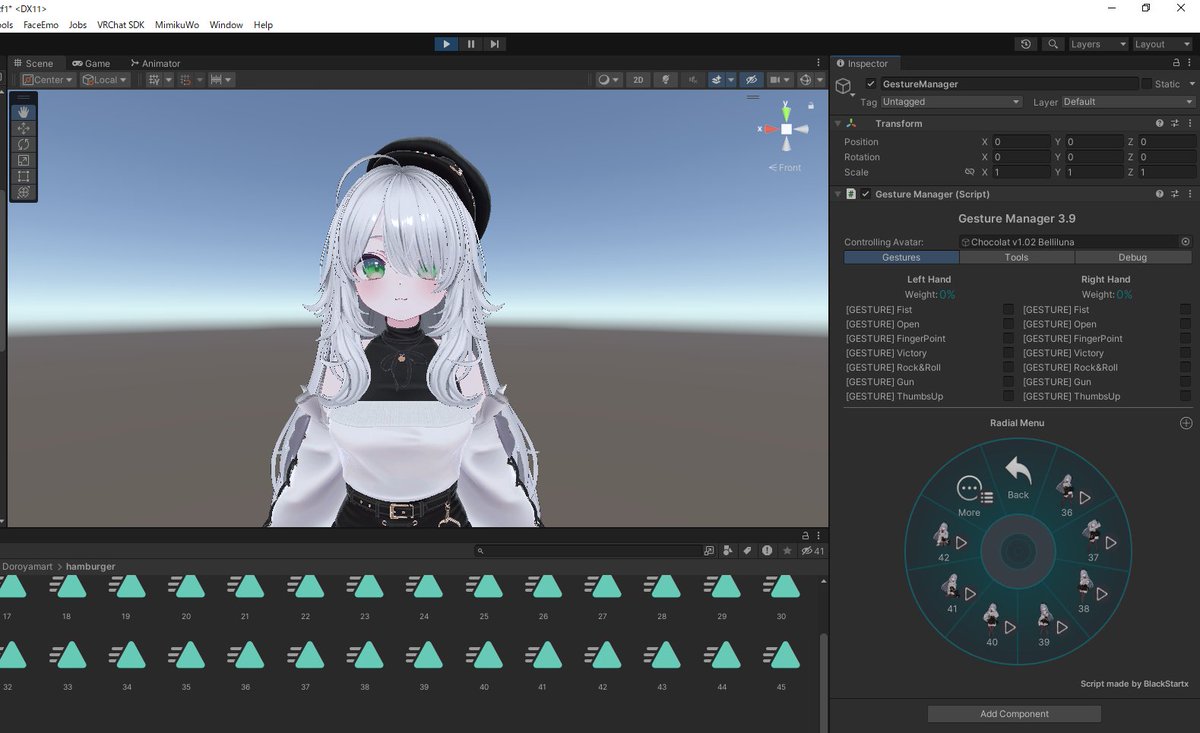Viewport: 1200px width, 733px height.
Task: Select the Hand tool in the Scene toolbar
Action: coord(22,111)
